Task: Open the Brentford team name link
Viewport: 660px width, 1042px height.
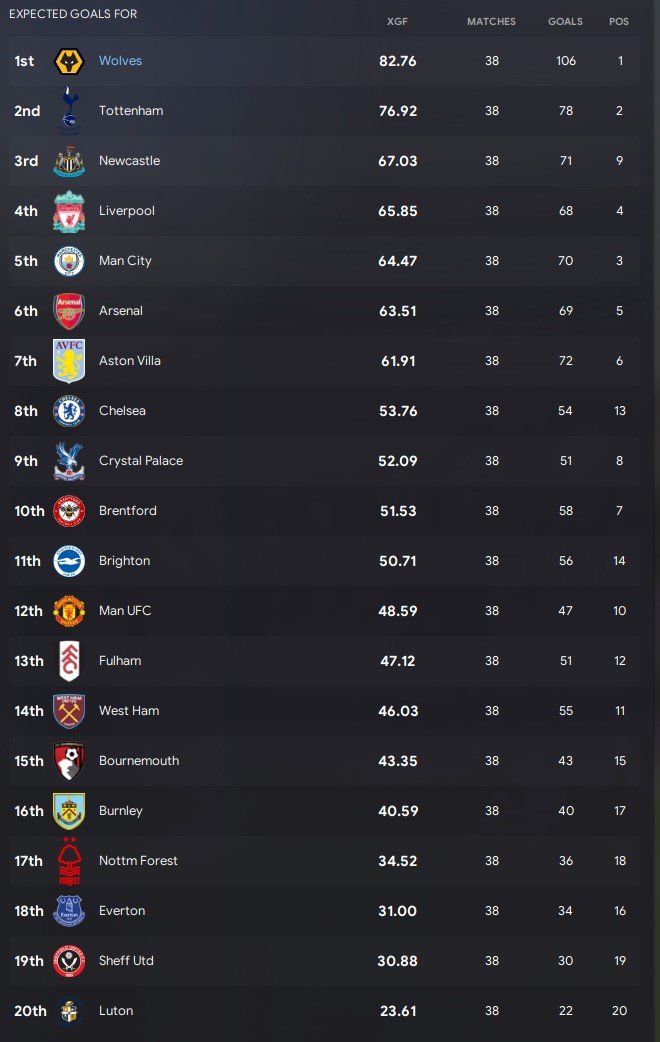Action: click(x=128, y=510)
